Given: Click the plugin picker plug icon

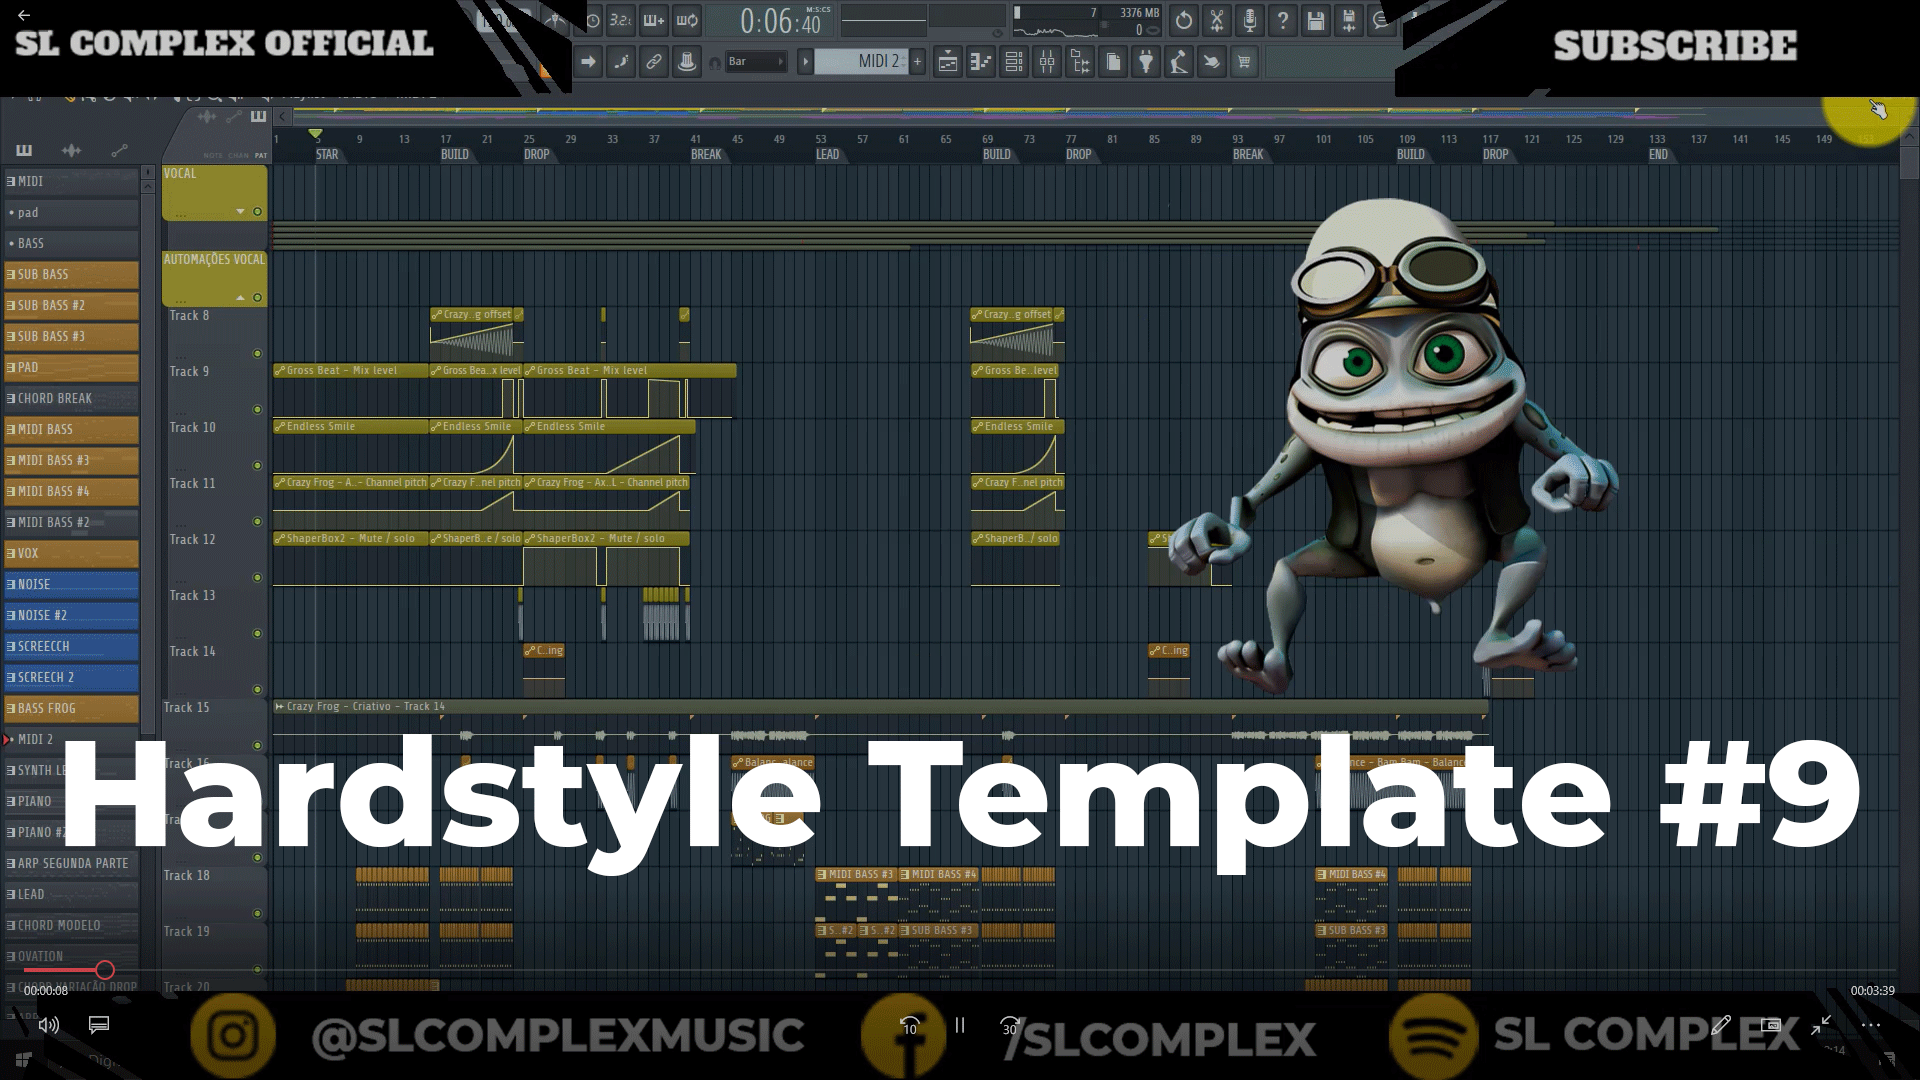Looking at the screenshot, I should coord(1144,61).
